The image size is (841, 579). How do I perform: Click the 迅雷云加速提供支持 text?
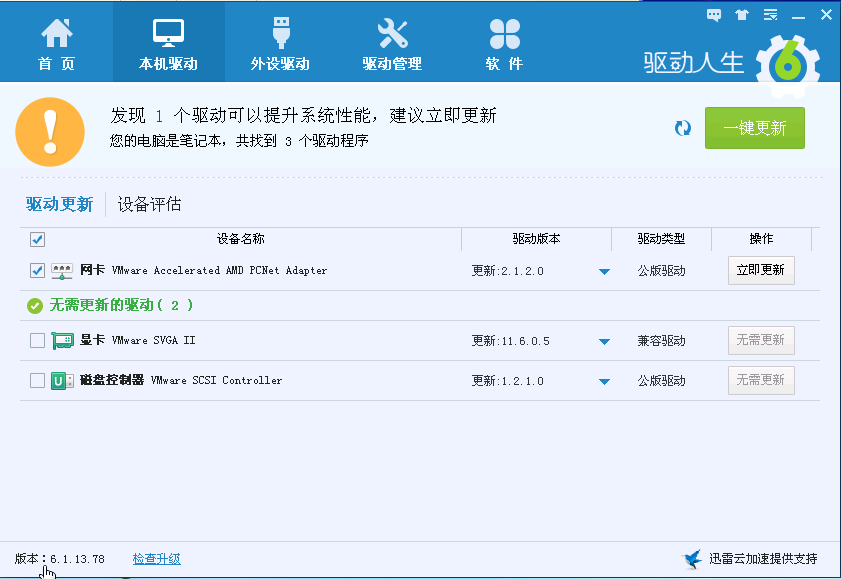coord(763,559)
